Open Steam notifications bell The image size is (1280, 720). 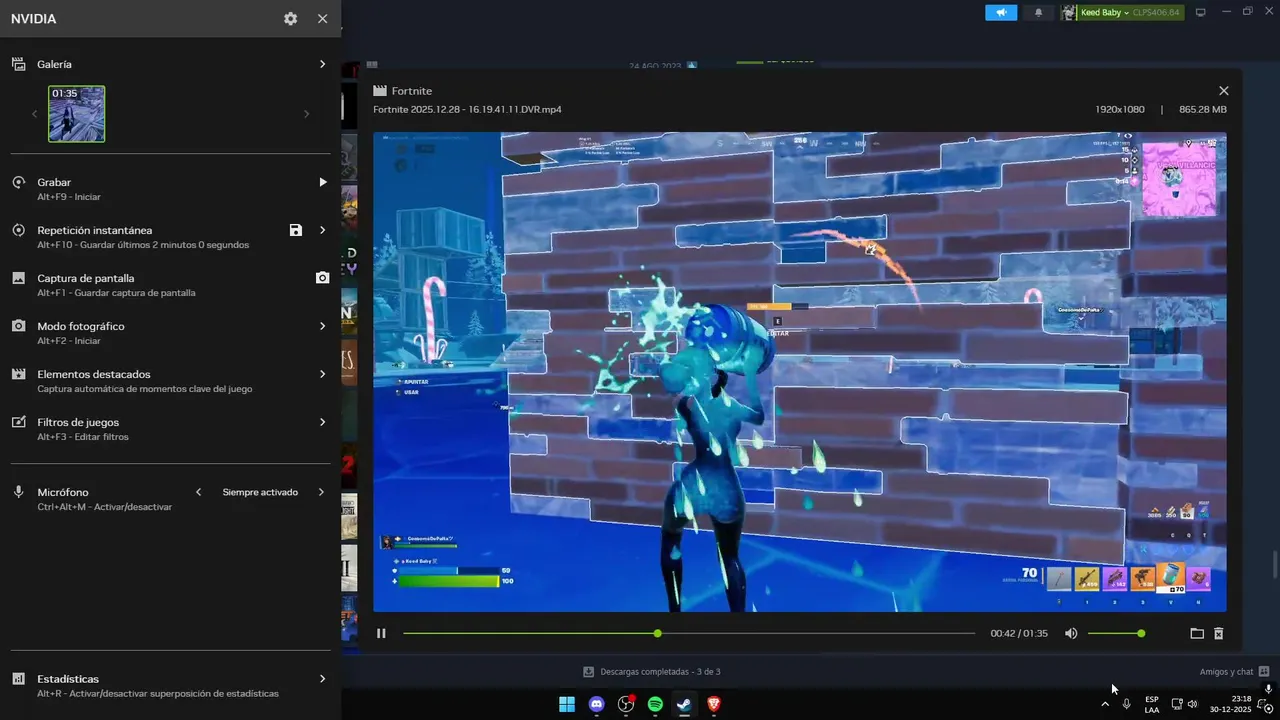click(1038, 13)
